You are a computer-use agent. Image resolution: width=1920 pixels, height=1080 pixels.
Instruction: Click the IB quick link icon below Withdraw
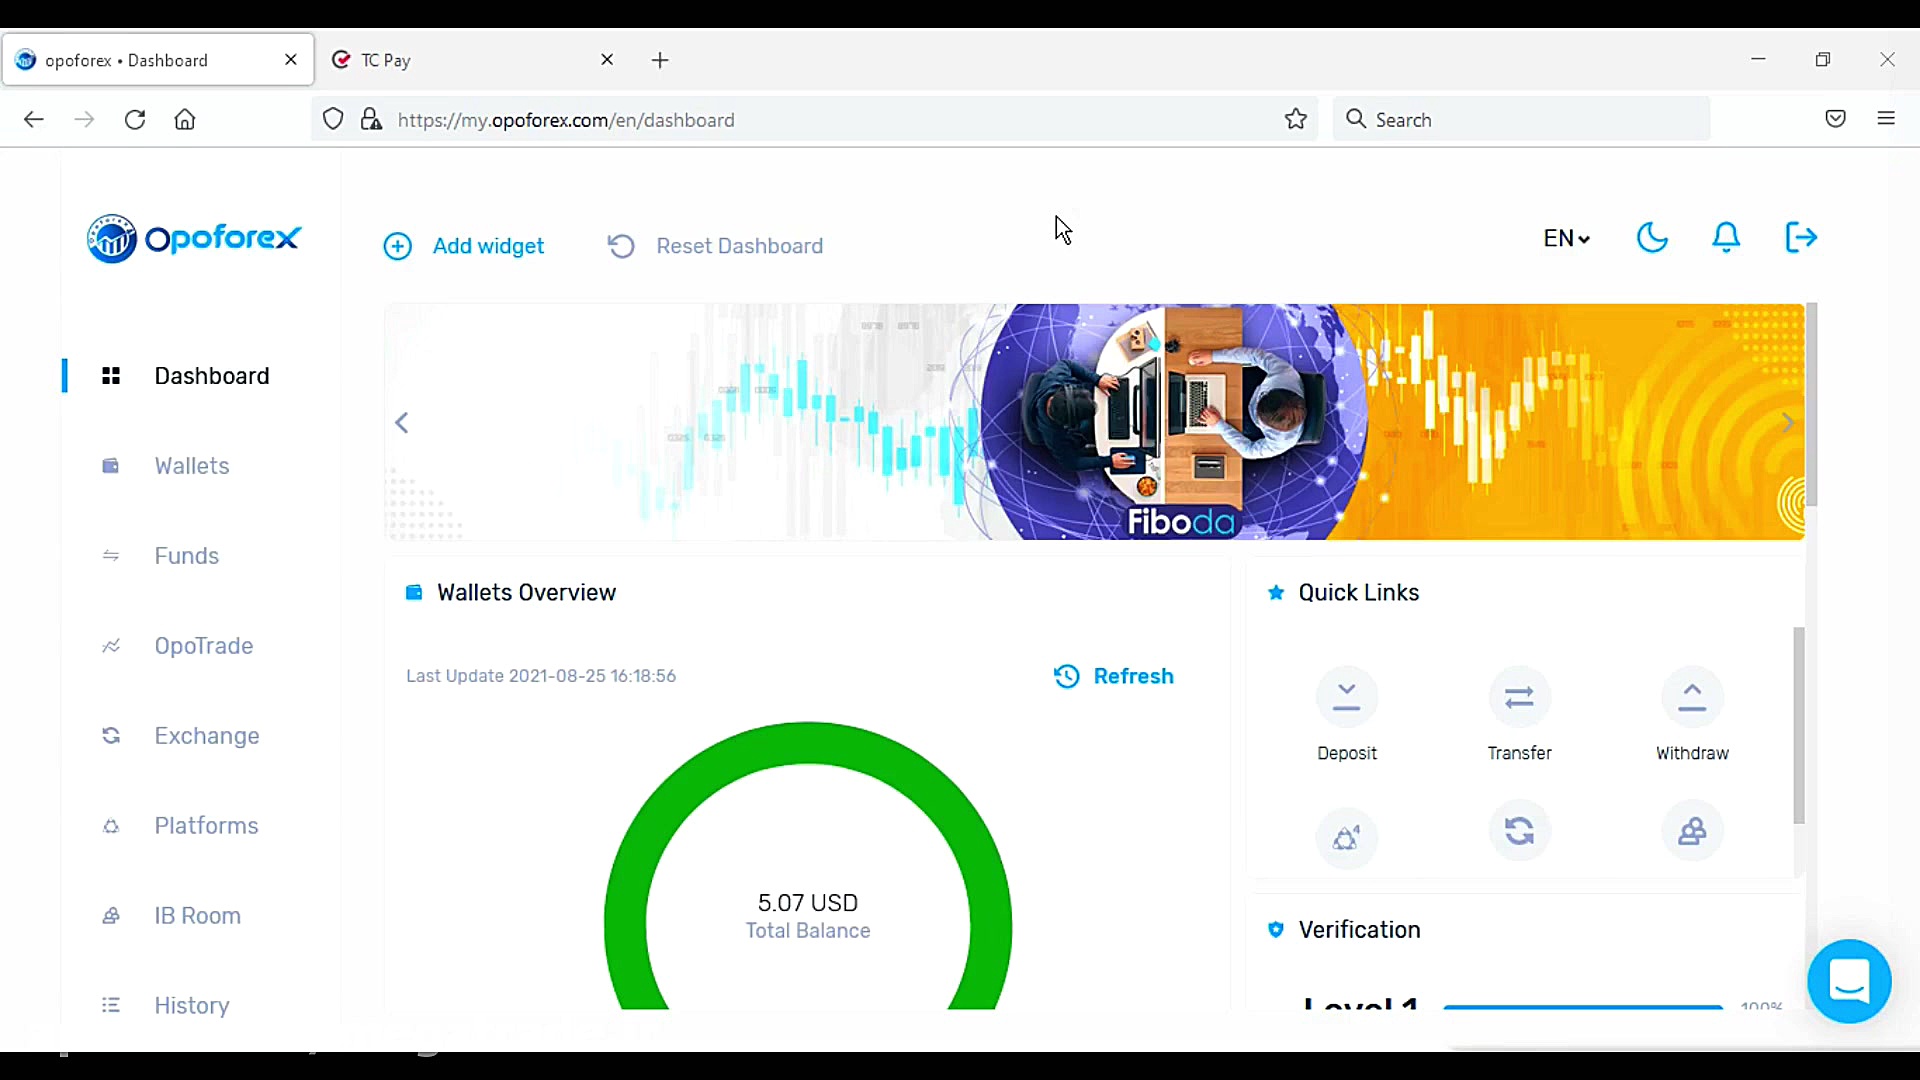[x=1692, y=831]
